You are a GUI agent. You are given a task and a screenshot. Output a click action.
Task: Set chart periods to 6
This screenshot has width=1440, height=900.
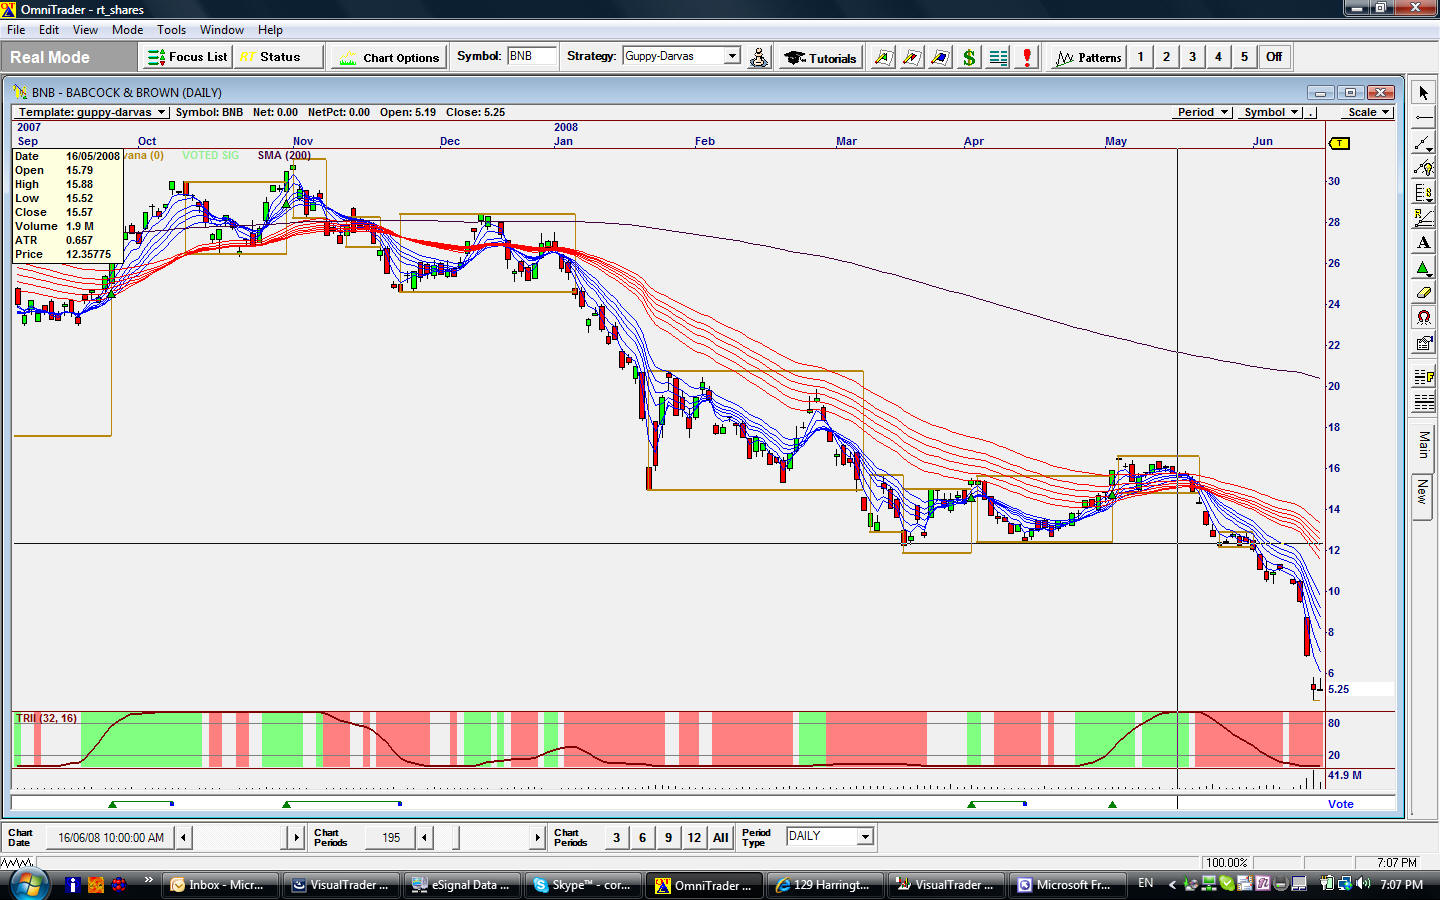[x=642, y=837]
